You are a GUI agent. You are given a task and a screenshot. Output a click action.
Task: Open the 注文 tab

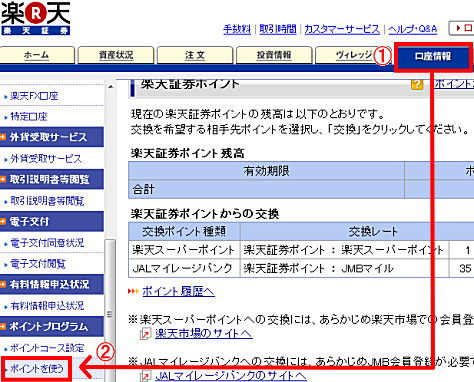click(x=195, y=55)
